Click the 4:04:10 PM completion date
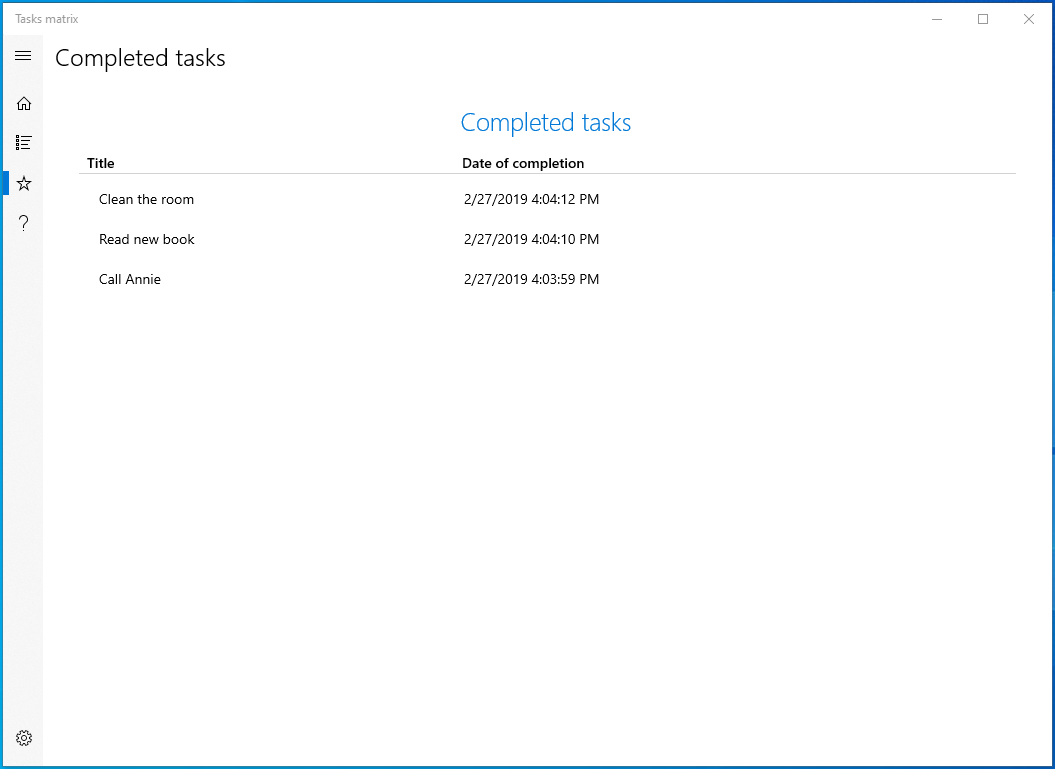 531,239
